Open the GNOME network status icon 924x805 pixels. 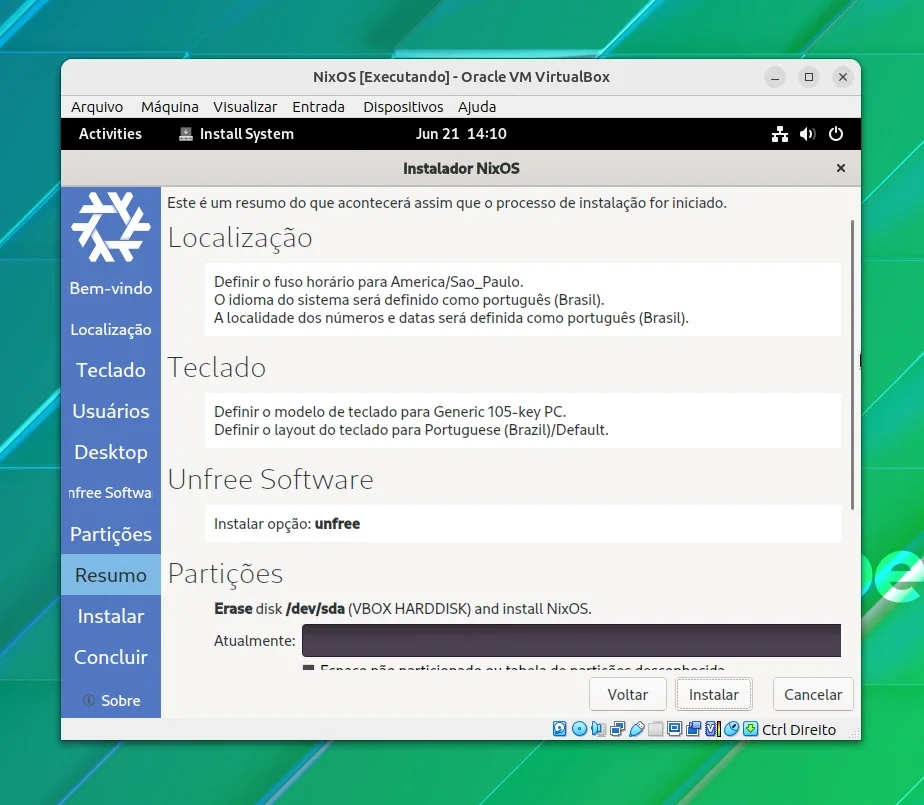(780, 134)
